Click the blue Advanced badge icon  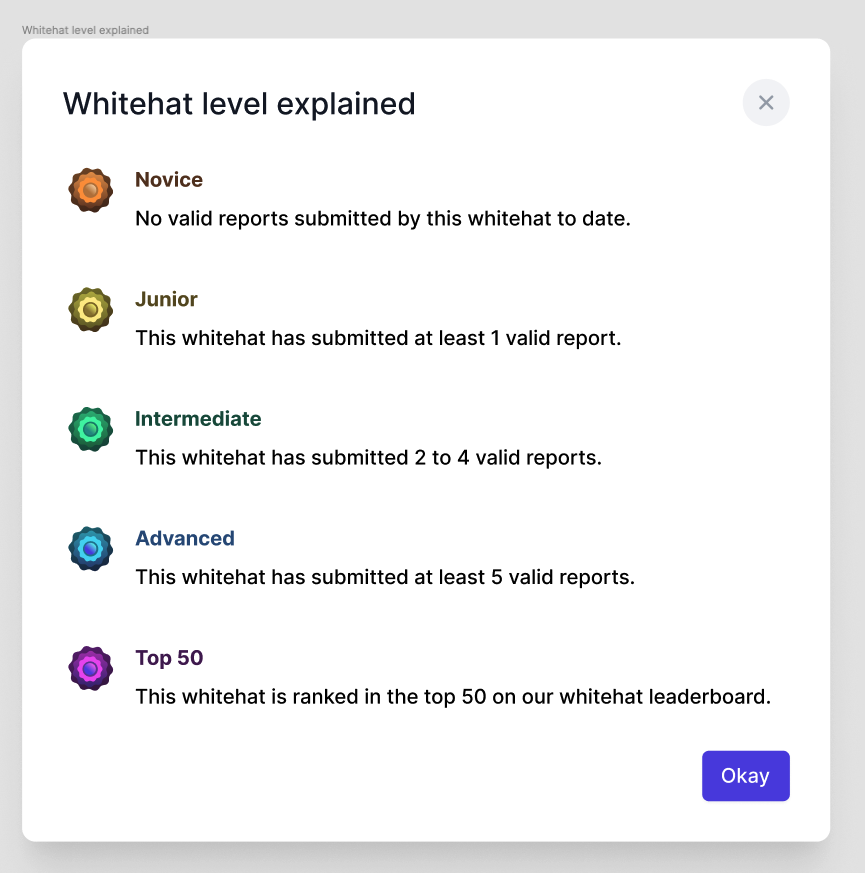(90, 548)
